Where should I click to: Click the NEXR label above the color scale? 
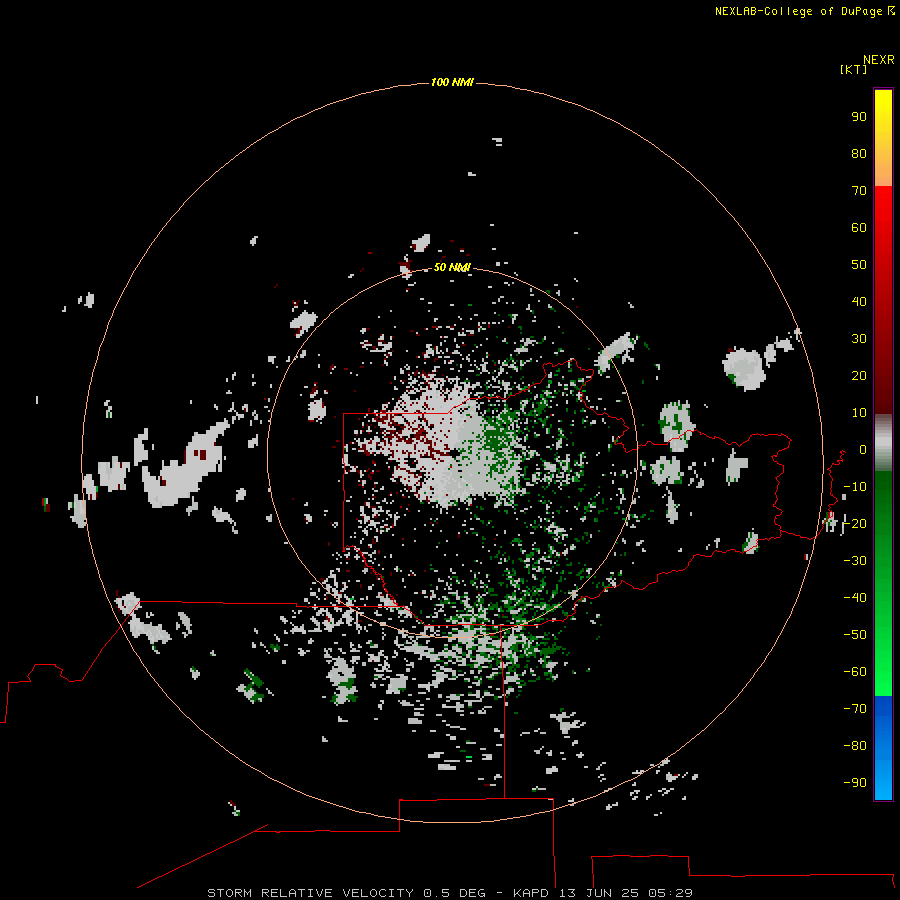coord(879,60)
